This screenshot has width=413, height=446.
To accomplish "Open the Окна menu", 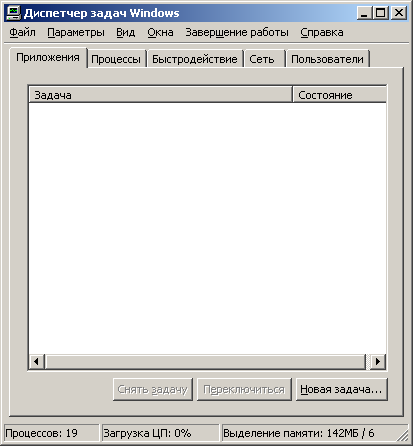I will coord(160,32).
